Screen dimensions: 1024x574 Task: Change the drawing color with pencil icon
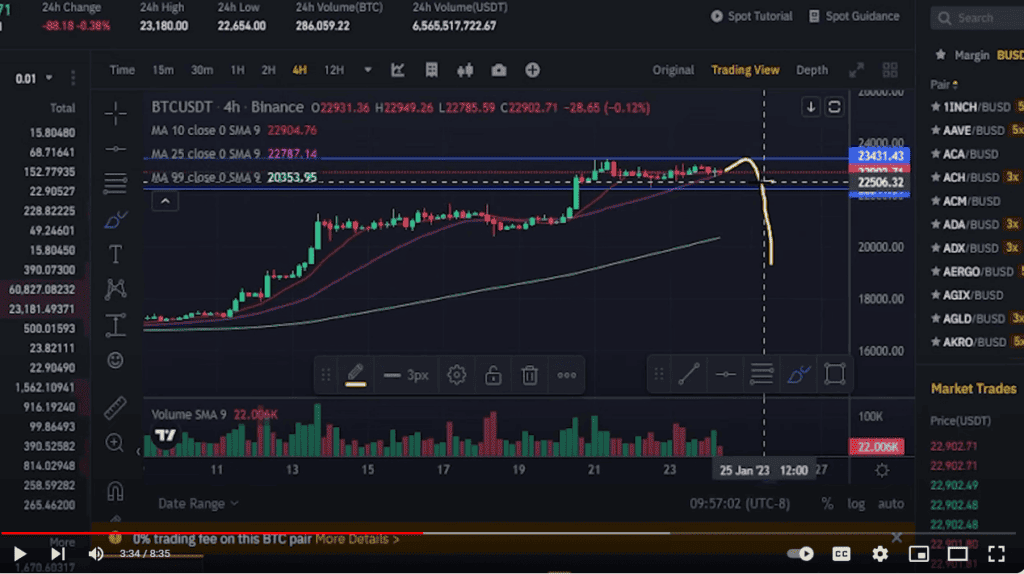355,375
